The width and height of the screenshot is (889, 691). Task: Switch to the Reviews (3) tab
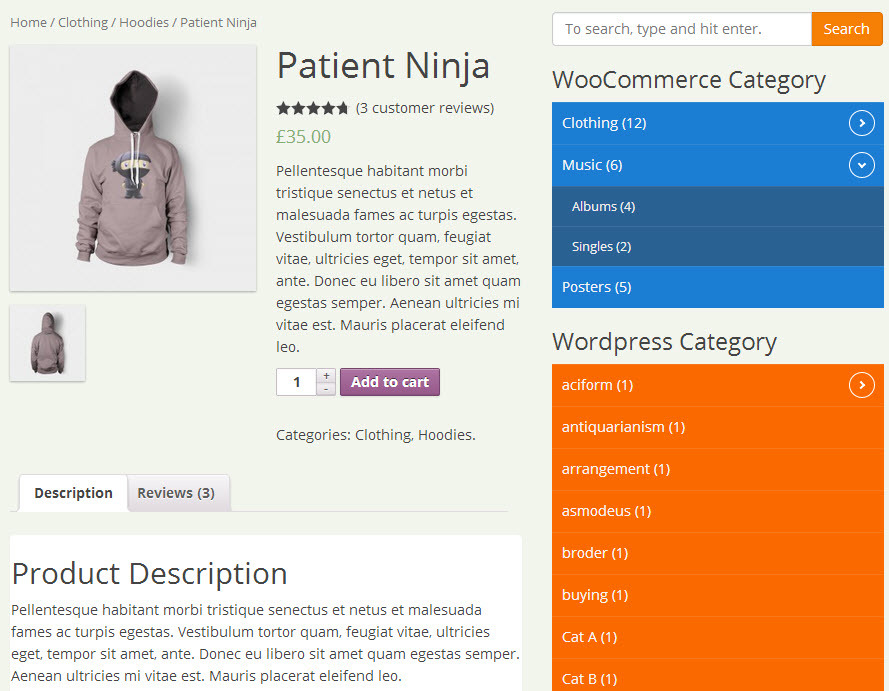coord(176,493)
